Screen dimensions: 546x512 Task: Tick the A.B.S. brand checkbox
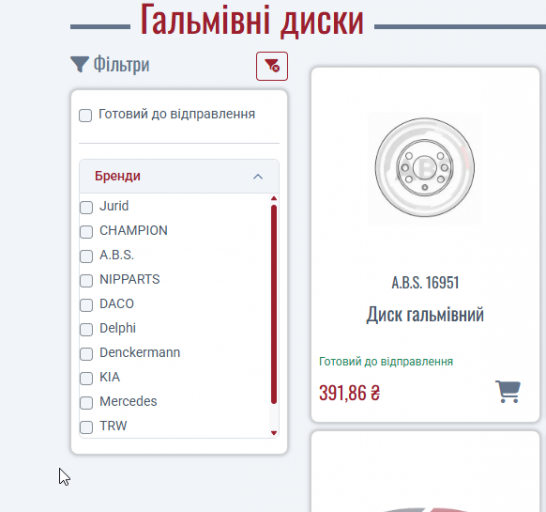[x=86, y=256]
